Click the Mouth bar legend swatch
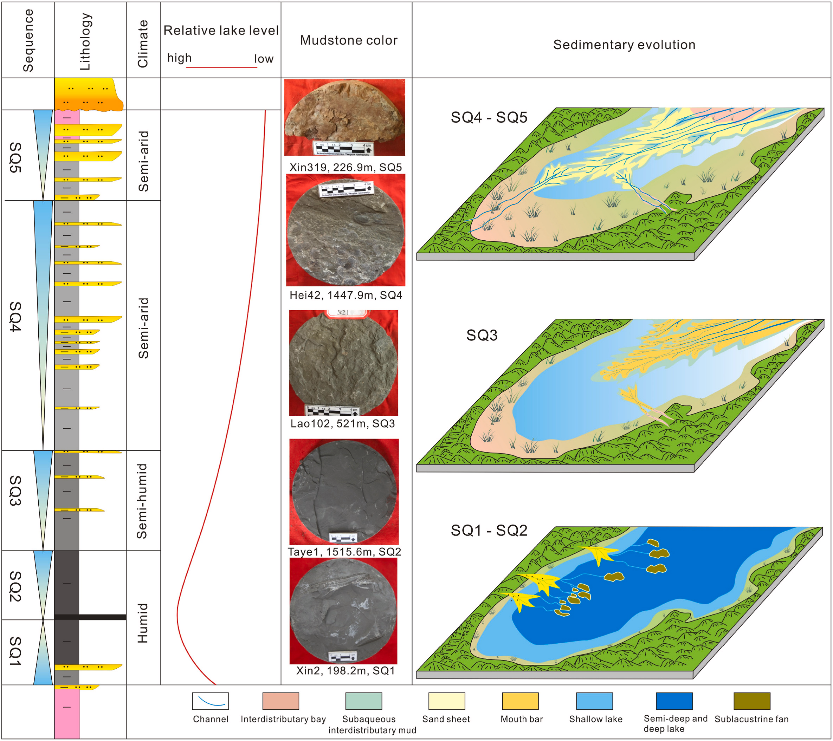This screenshot has width=833, height=741. 519,701
